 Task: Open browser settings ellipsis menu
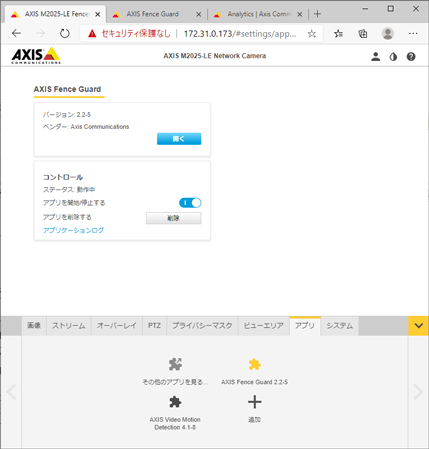(413, 33)
